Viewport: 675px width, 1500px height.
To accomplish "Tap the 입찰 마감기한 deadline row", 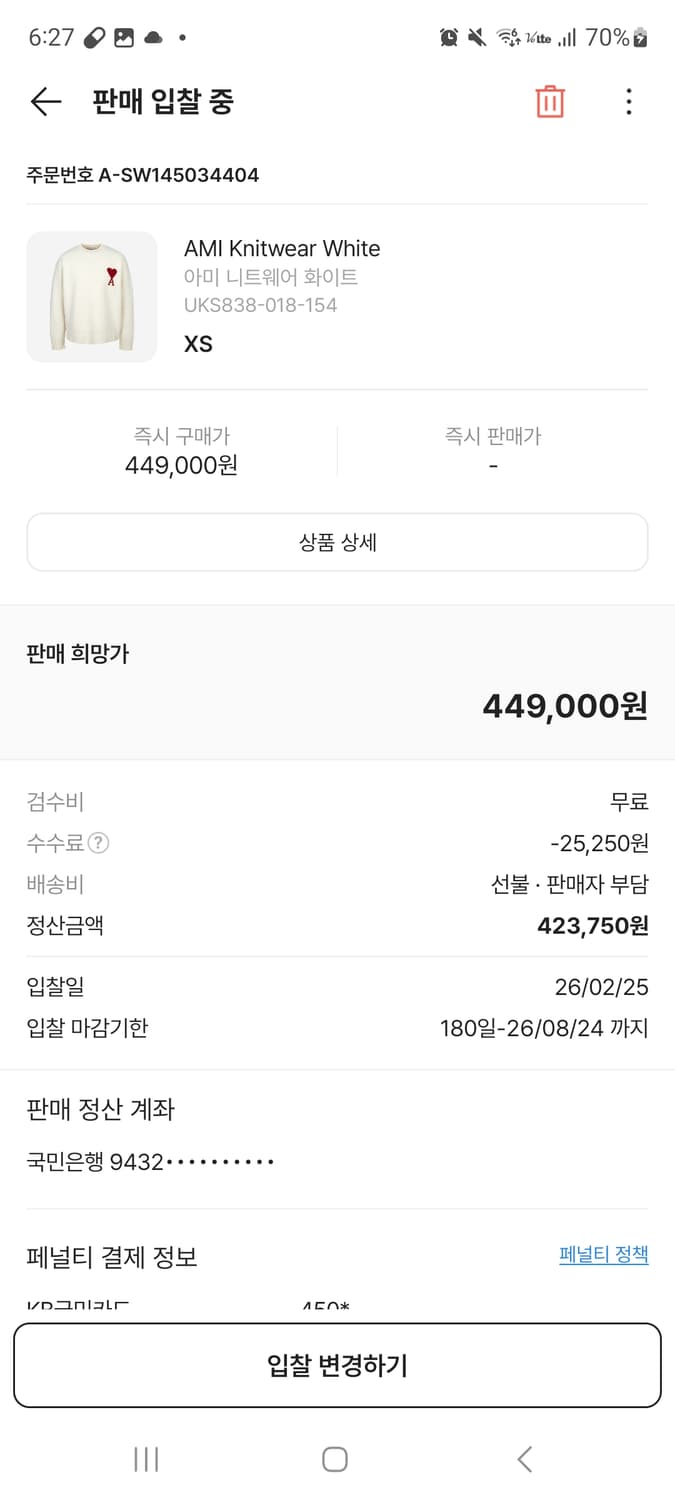I will 337,1029.
